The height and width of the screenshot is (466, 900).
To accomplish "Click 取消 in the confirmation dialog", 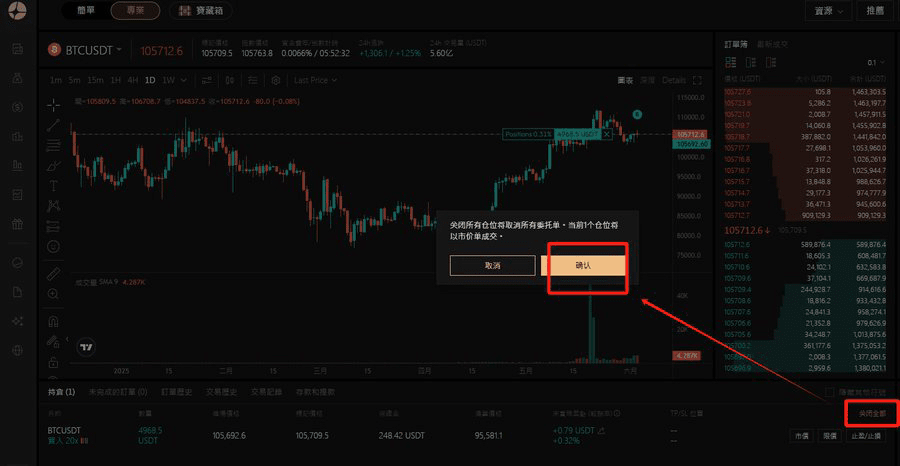I will [492, 265].
